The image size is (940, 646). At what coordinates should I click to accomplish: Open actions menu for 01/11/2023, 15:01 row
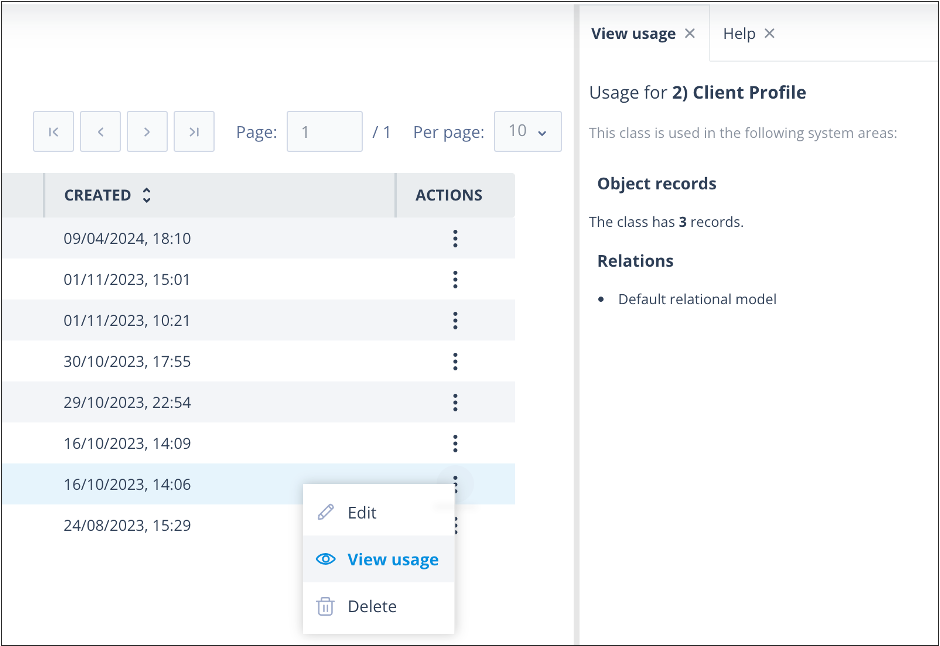pos(455,279)
